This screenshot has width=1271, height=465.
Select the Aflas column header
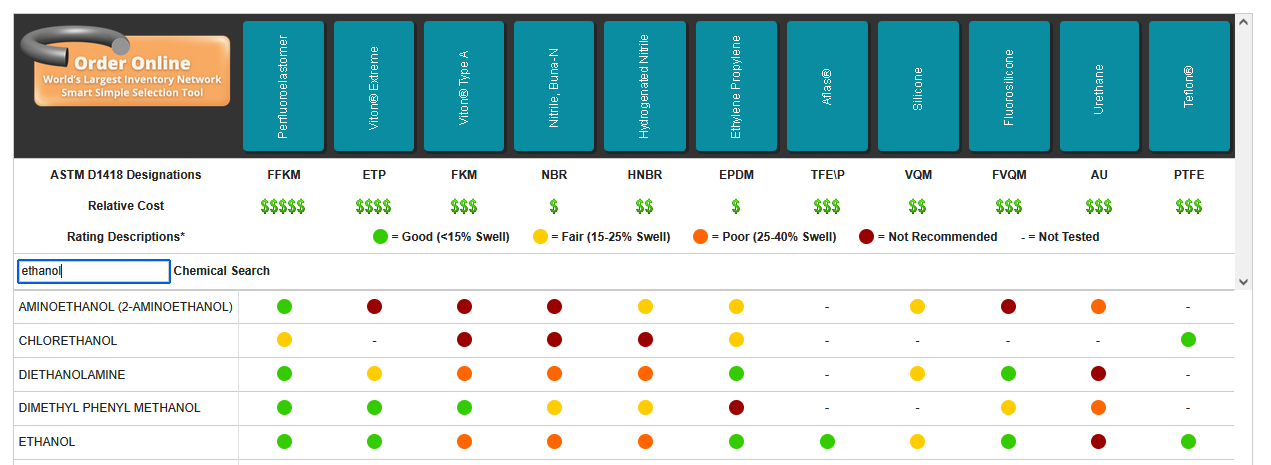coord(827,86)
